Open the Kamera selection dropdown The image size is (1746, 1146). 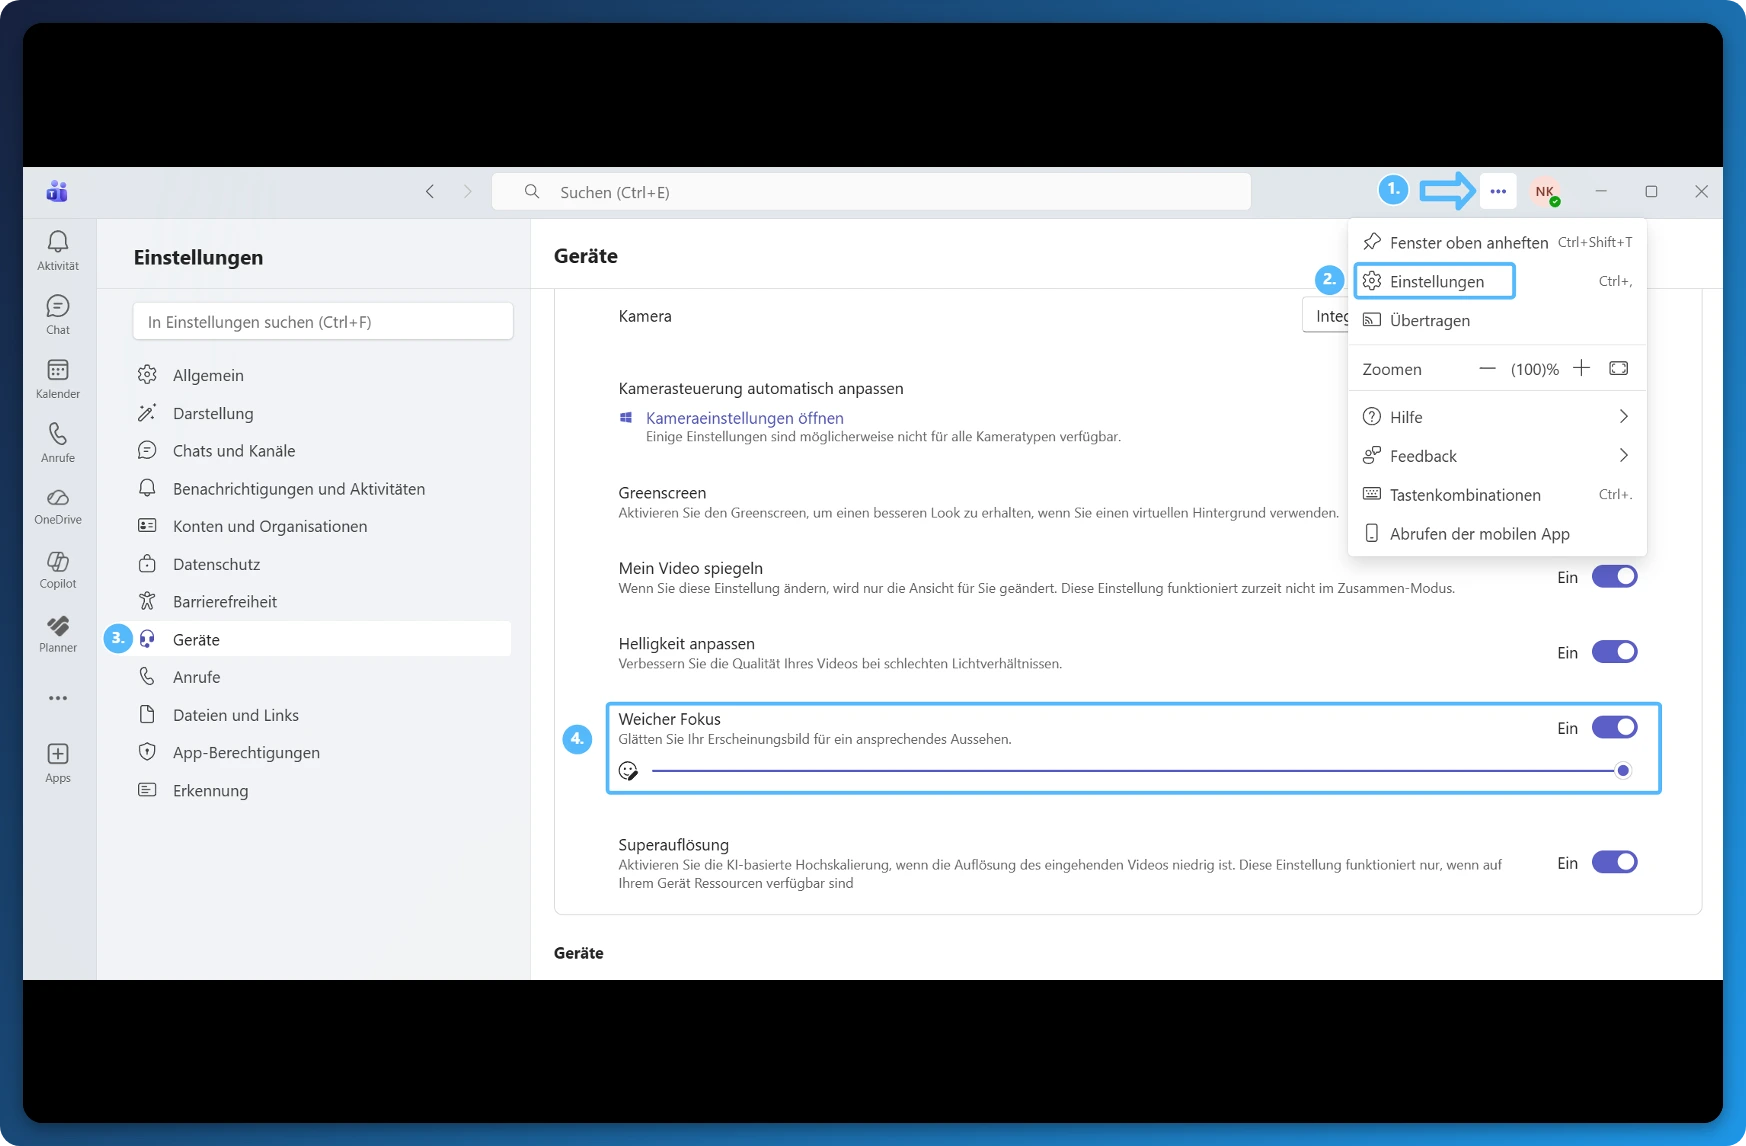click(x=1326, y=316)
